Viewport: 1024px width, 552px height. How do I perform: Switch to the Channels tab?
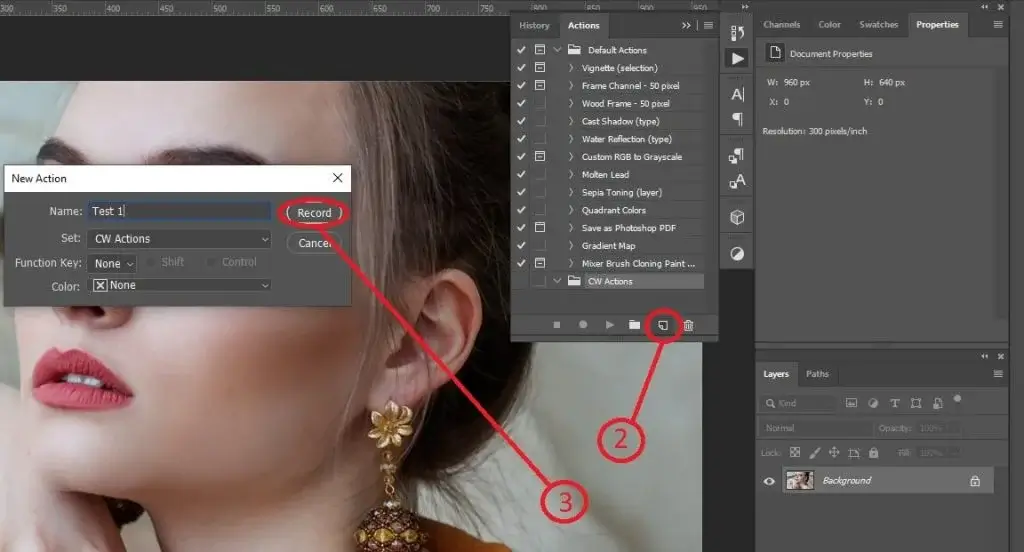781,24
